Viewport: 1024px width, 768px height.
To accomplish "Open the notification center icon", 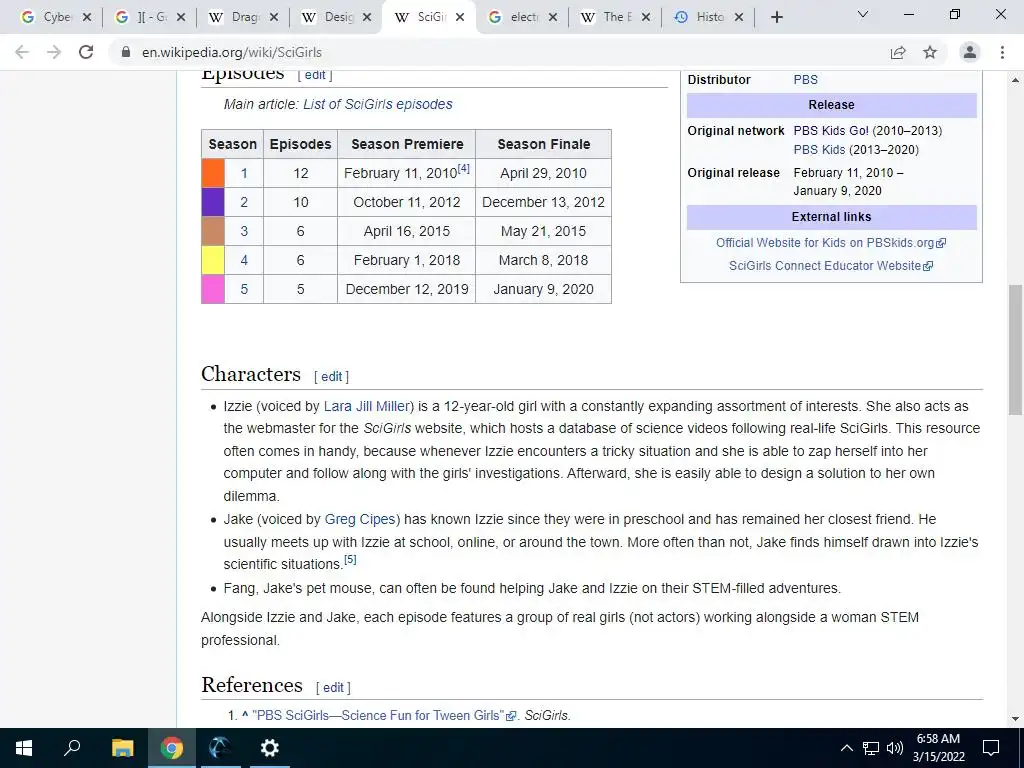I will [991, 748].
